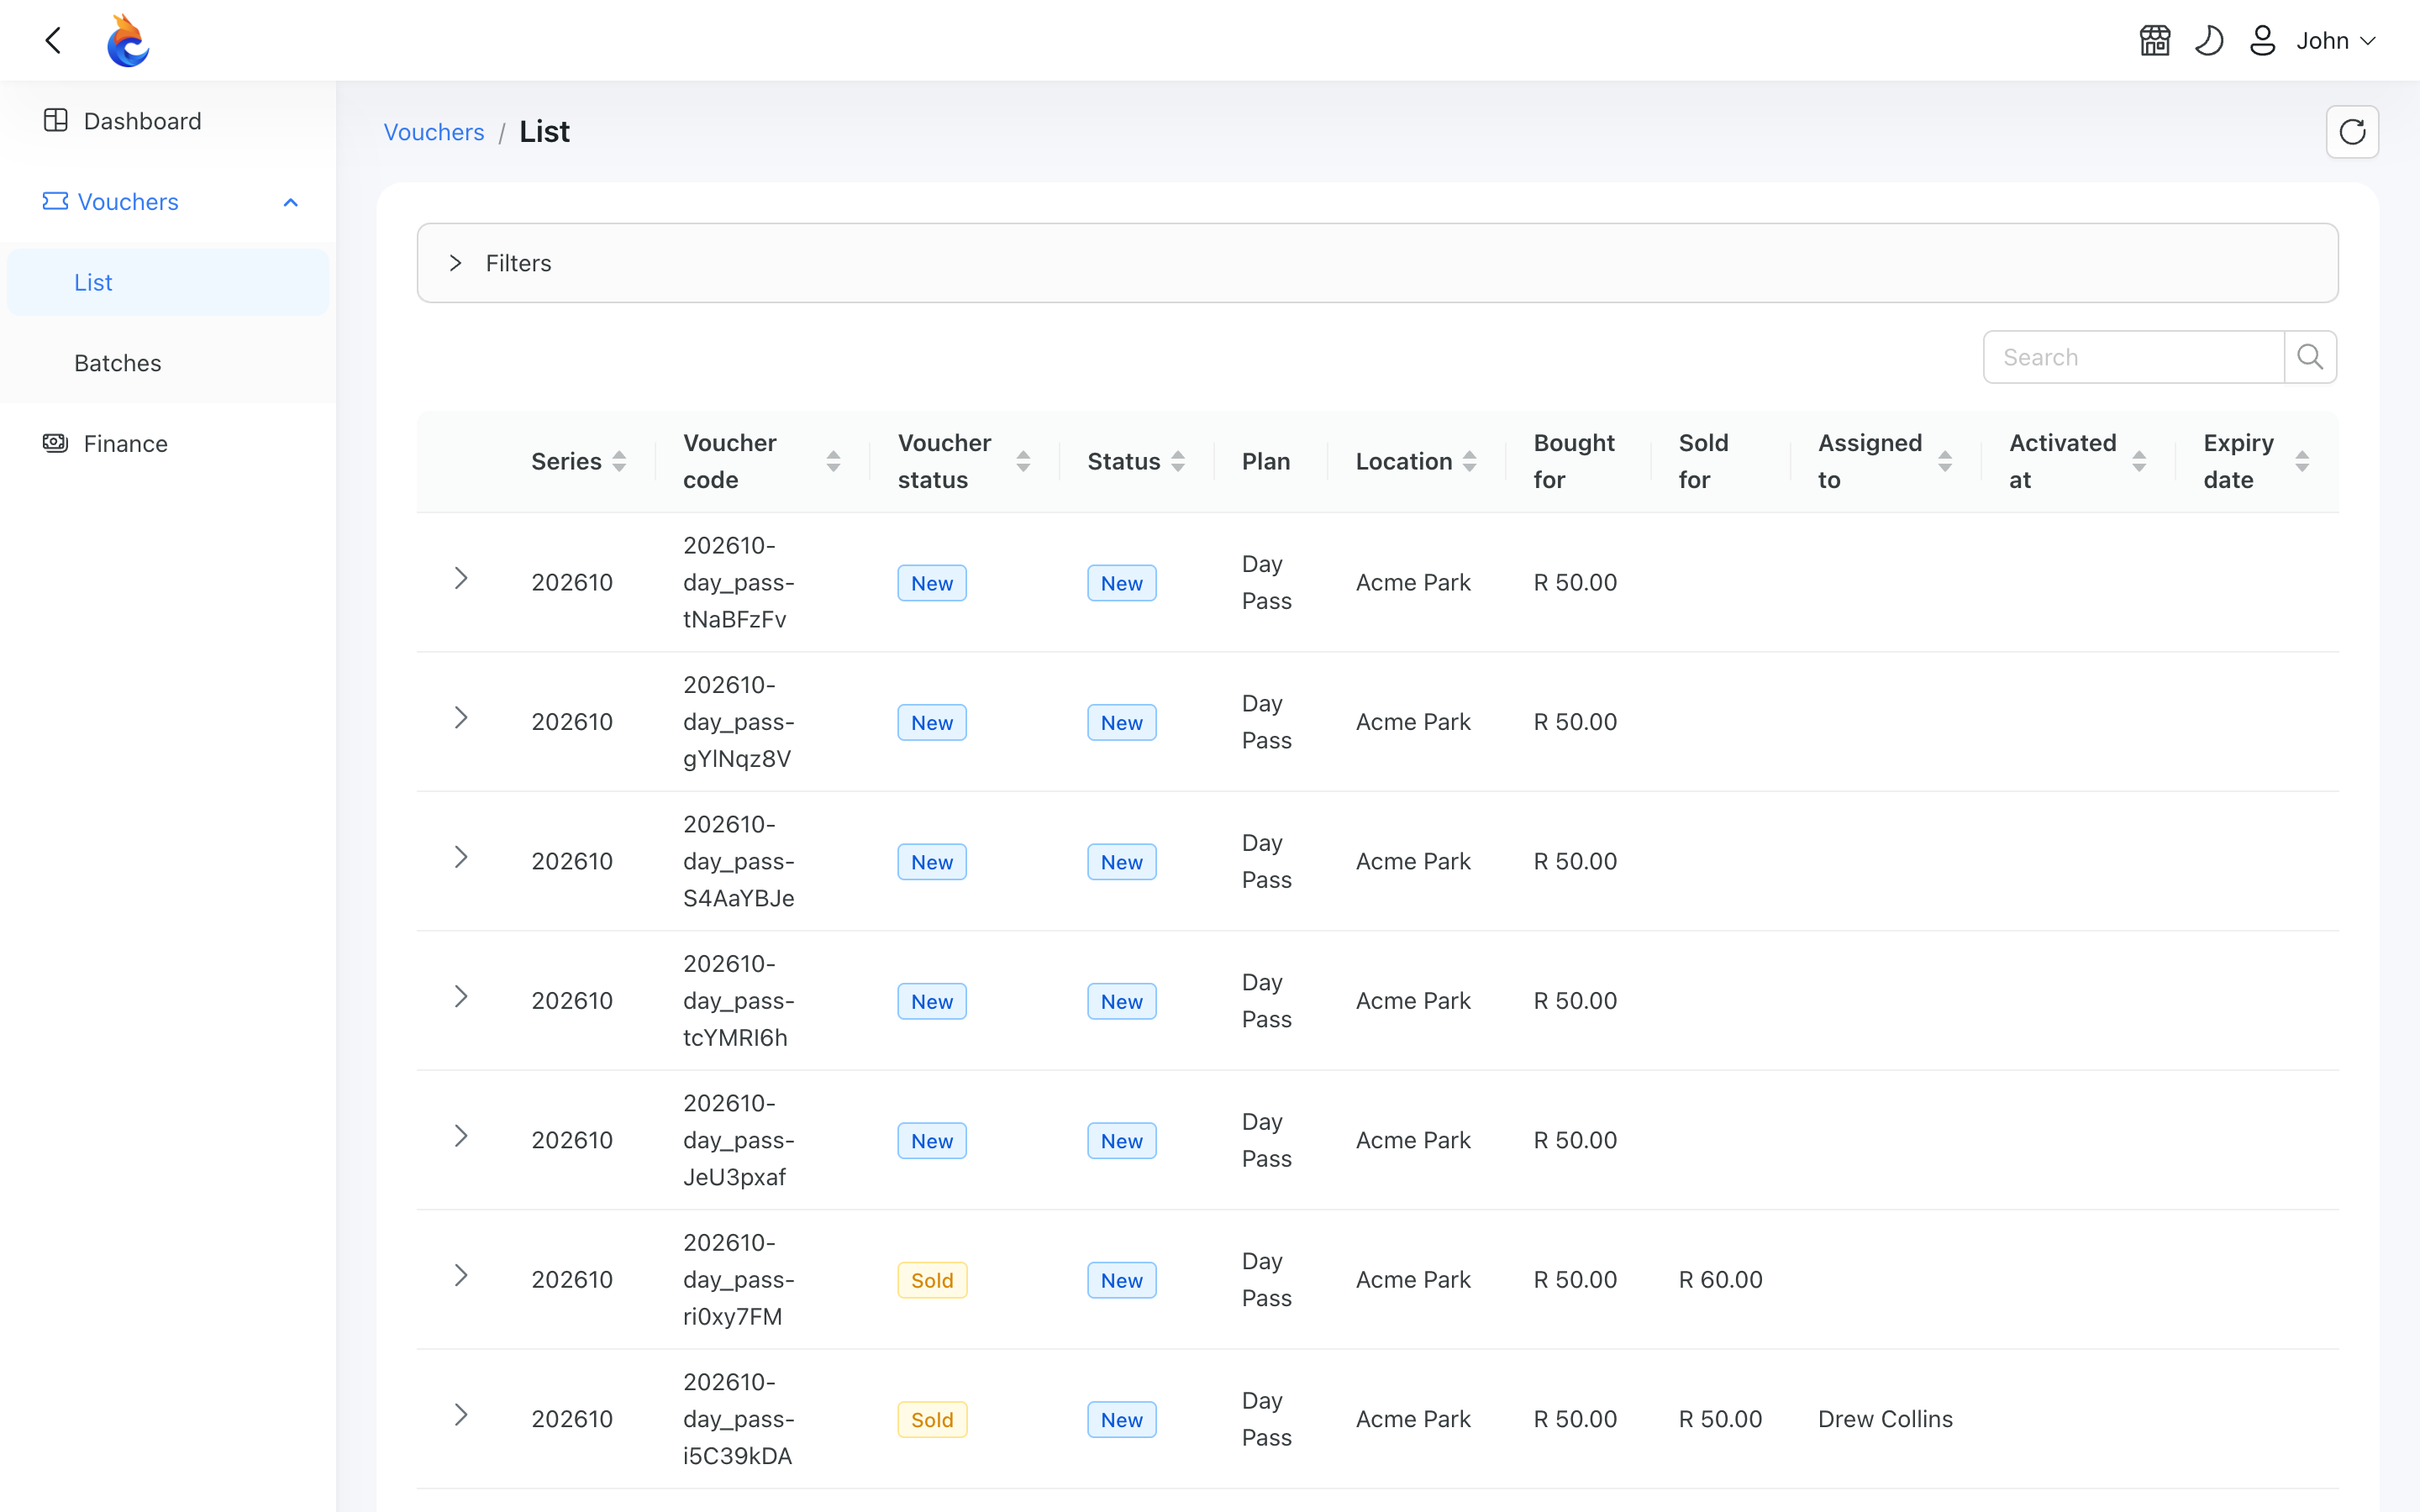
Task: Expand row for voucher tNaBFzFv
Action: coord(461,579)
